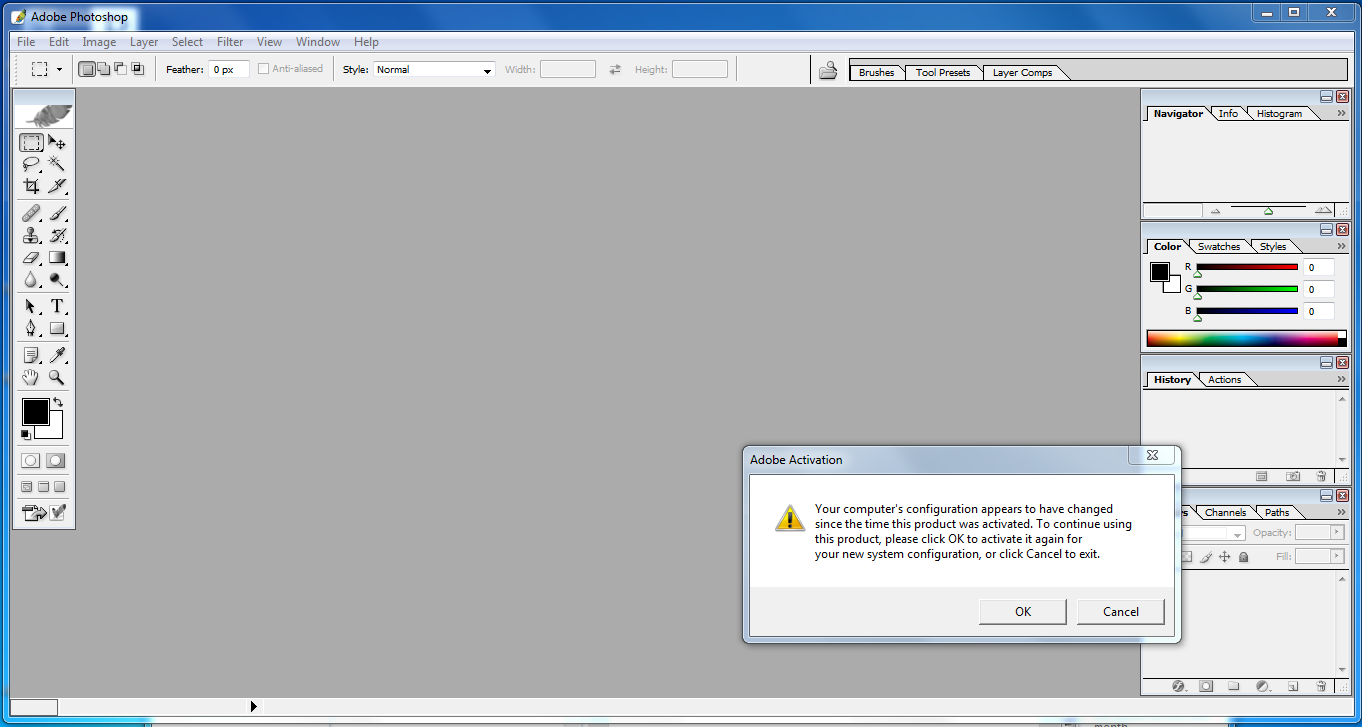
Task: Select the Clone Stamp tool
Action: 31,236
